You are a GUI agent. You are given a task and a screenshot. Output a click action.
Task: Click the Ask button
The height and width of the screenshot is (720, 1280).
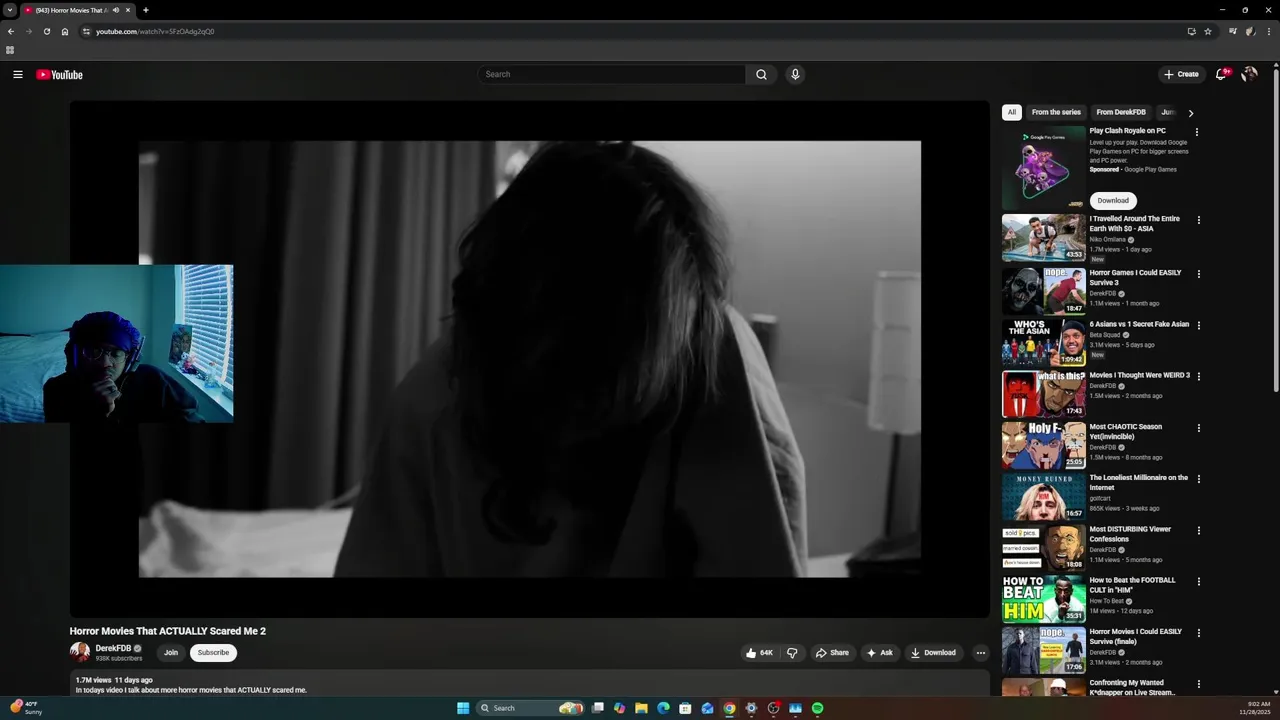880,653
